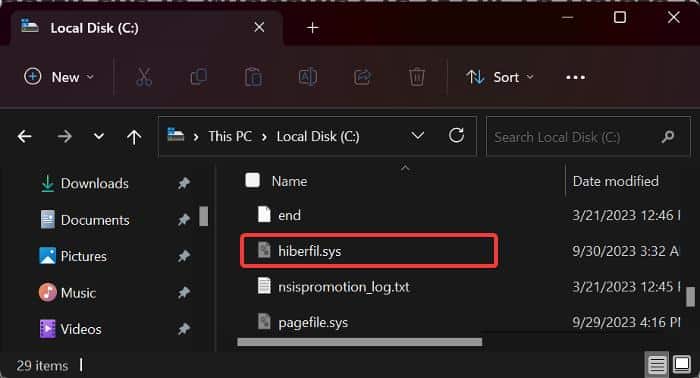Click the Share icon in toolbar
This screenshot has width=700, height=378.
click(362, 77)
